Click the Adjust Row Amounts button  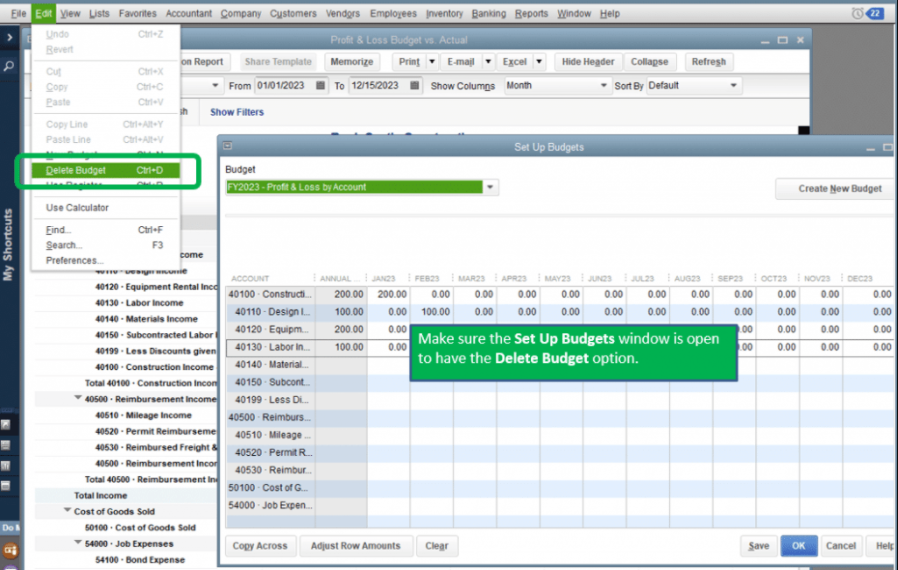pyautogui.click(x=355, y=546)
